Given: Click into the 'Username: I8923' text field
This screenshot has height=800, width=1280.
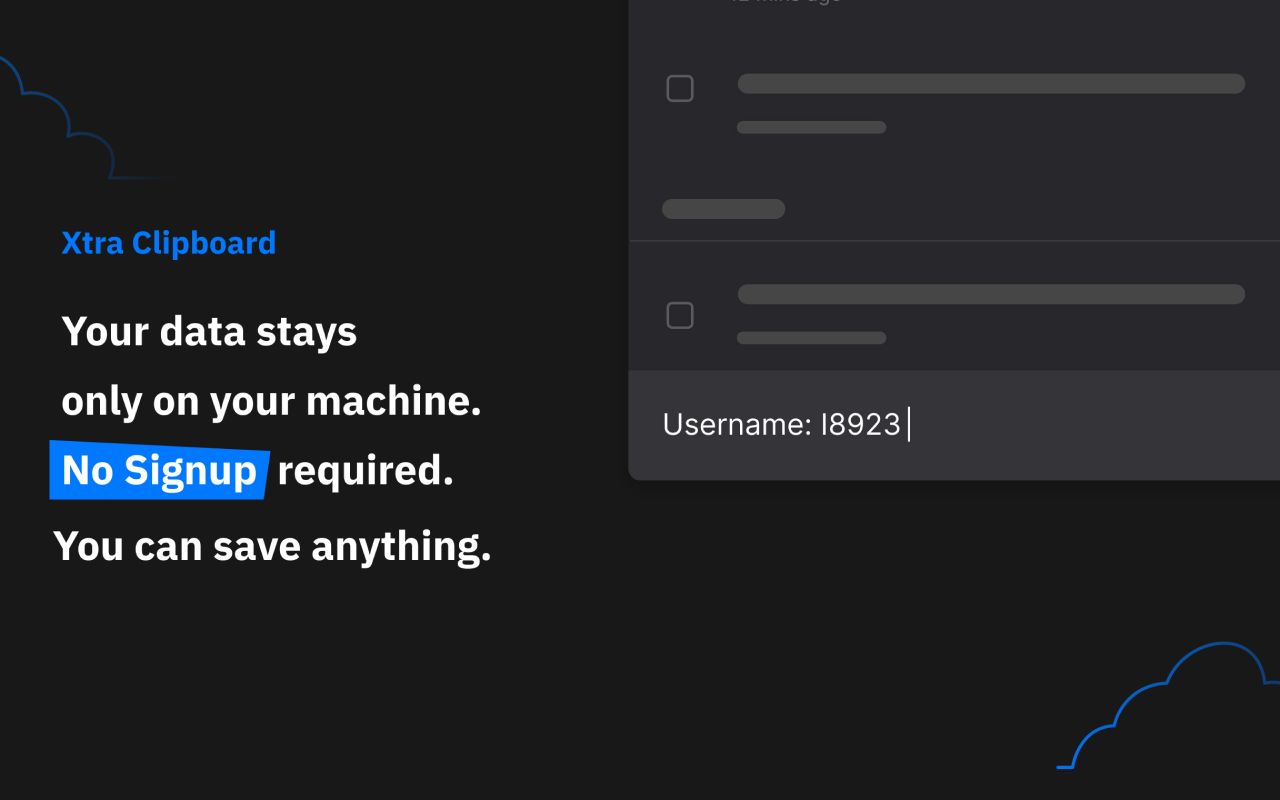Looking at the screenshot, I should (954, 425).
